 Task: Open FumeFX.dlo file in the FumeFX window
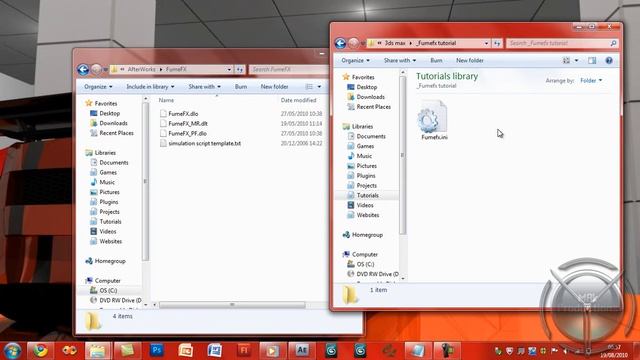coord(183,114)
